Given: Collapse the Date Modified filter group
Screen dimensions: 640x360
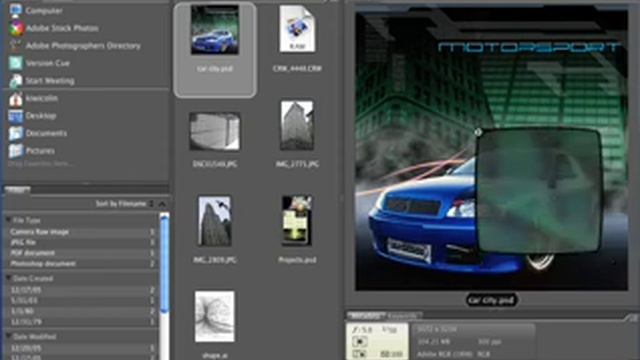Looking at the screenshot, I should (x=8, y=337).
